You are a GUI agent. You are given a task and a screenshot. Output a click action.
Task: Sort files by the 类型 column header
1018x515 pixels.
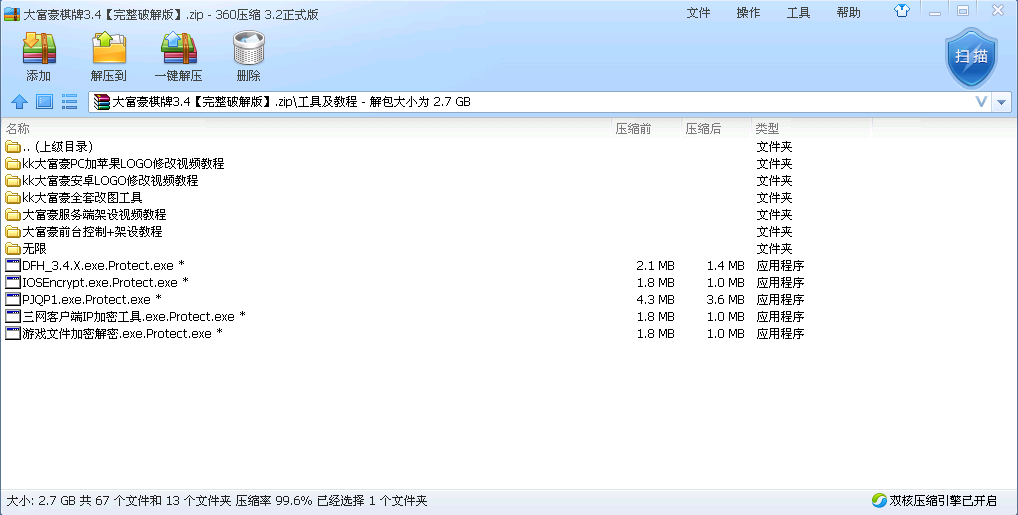tap(767, 129)
